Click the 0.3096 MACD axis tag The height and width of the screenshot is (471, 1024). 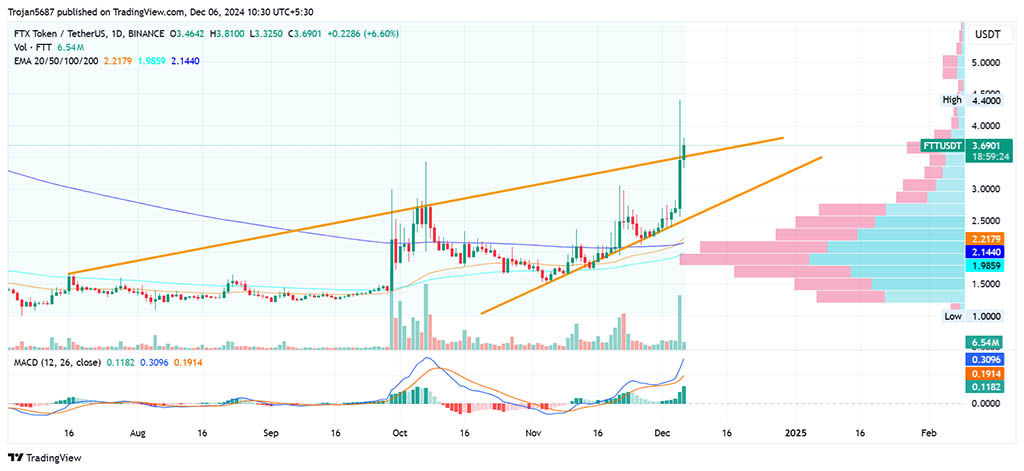point(984,360)
